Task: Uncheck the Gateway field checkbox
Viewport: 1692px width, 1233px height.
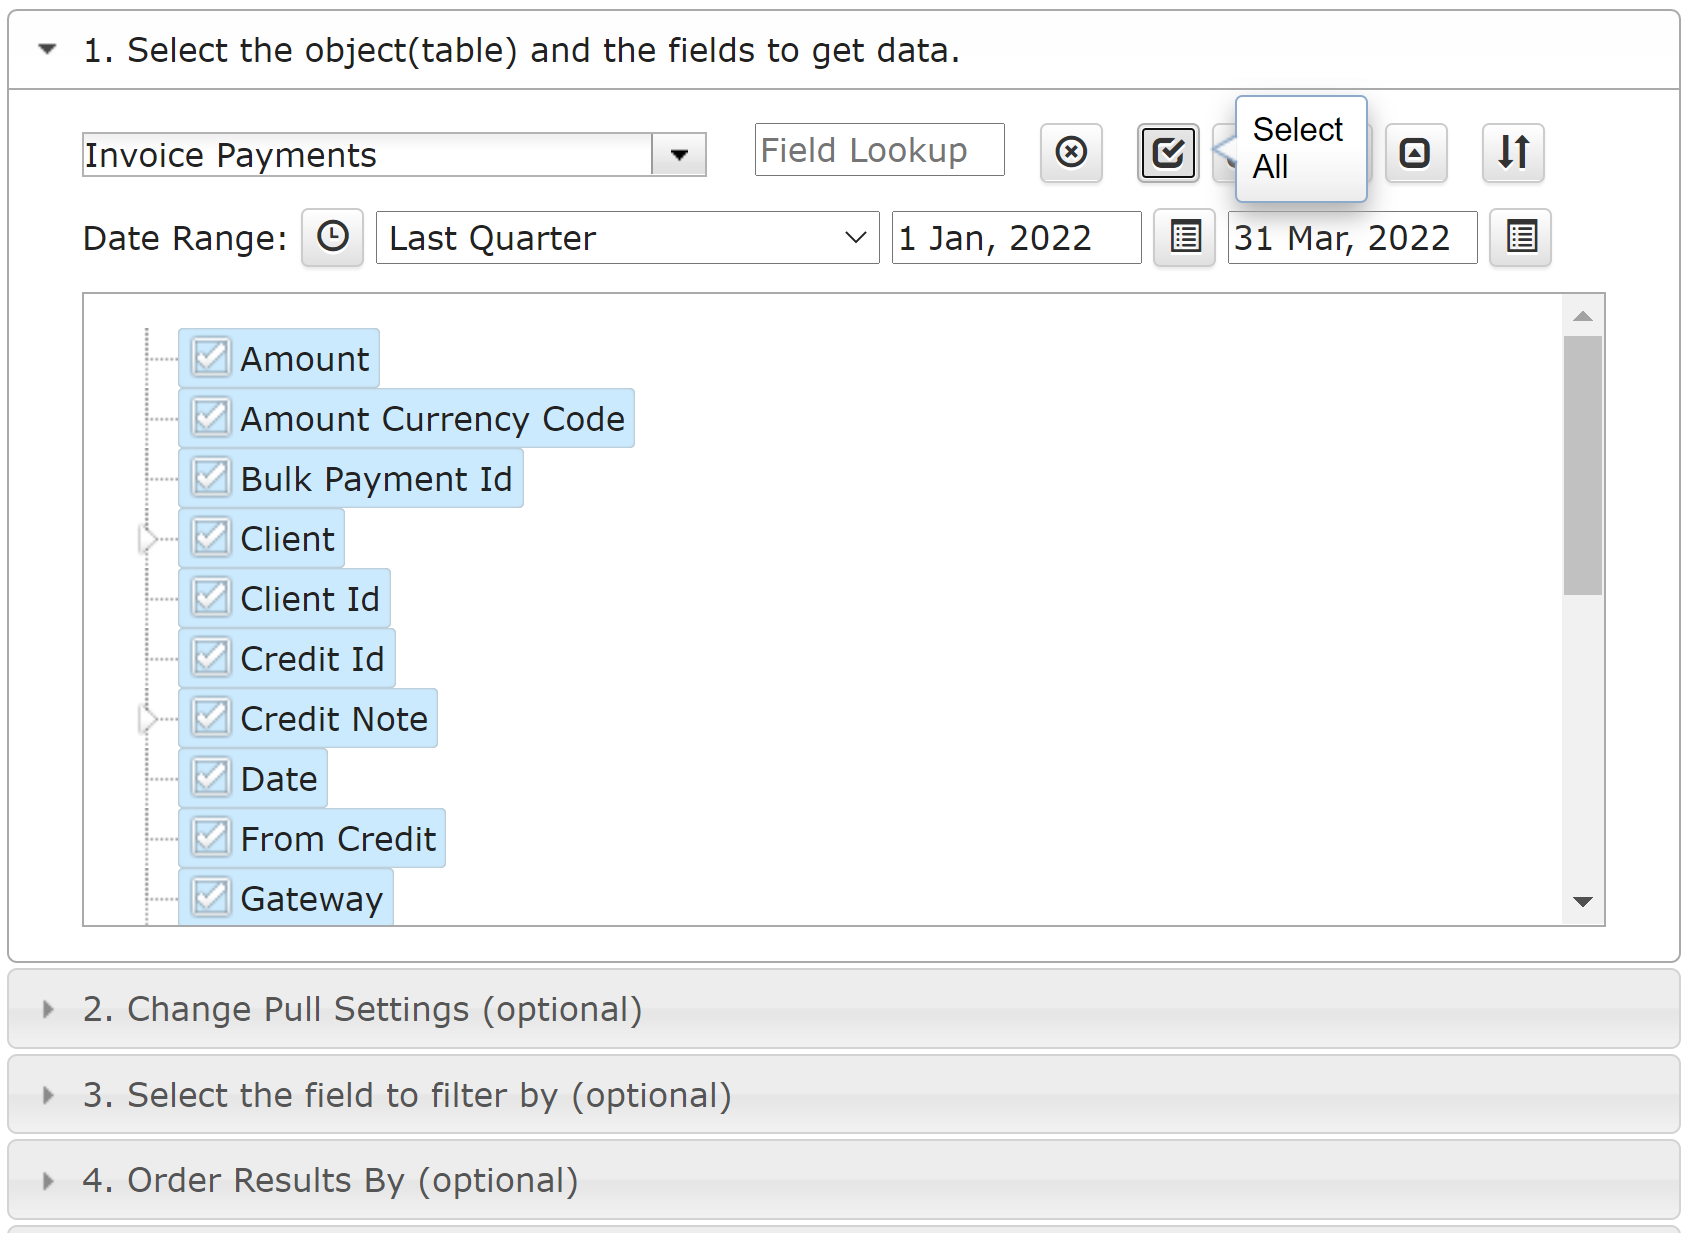Action: [x=211, y=897]
